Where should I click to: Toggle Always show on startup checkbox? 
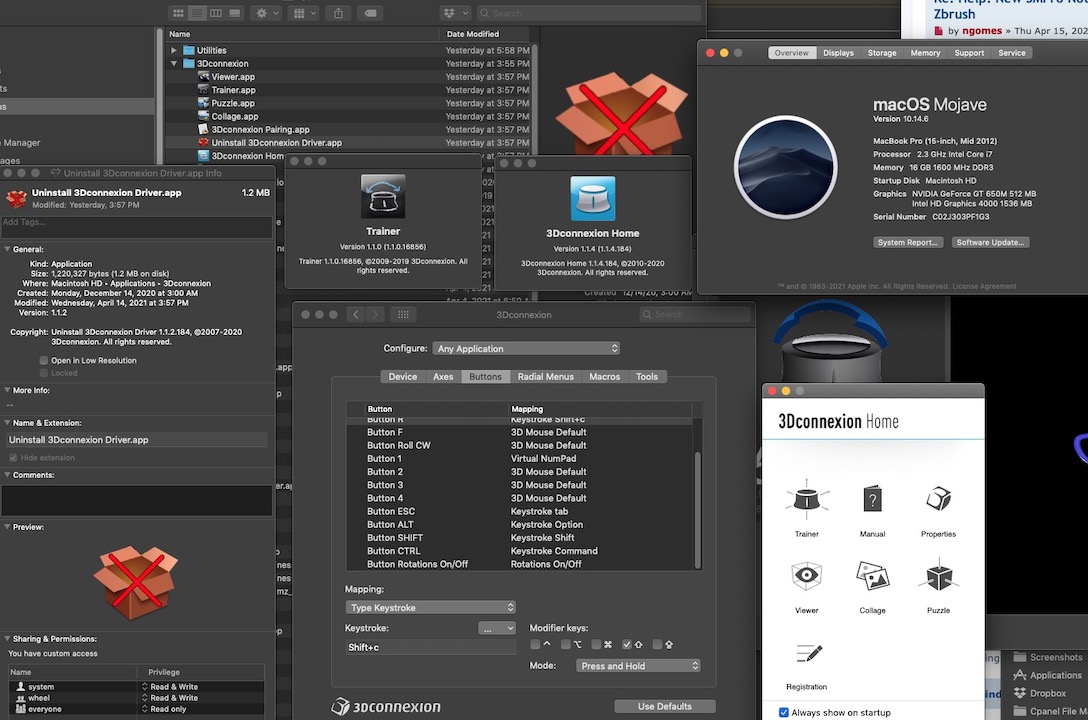(783, 712)
